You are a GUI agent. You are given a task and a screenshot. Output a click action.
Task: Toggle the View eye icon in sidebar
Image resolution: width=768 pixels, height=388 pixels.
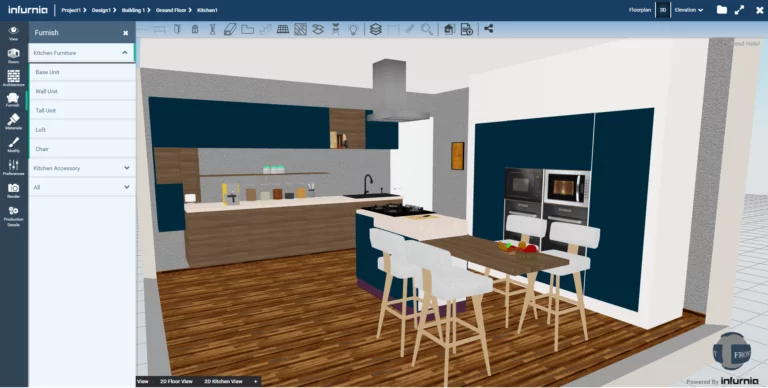13,33
